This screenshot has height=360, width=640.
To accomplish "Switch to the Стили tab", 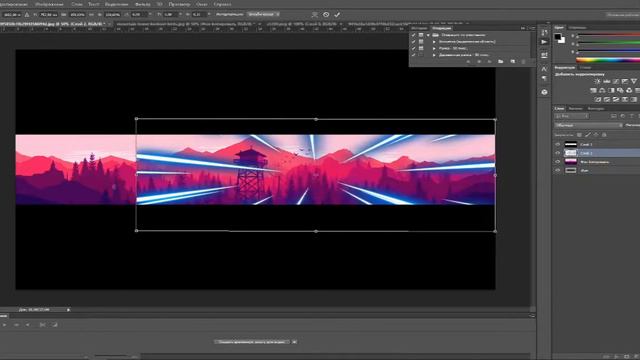I will (x=585, y=68).
